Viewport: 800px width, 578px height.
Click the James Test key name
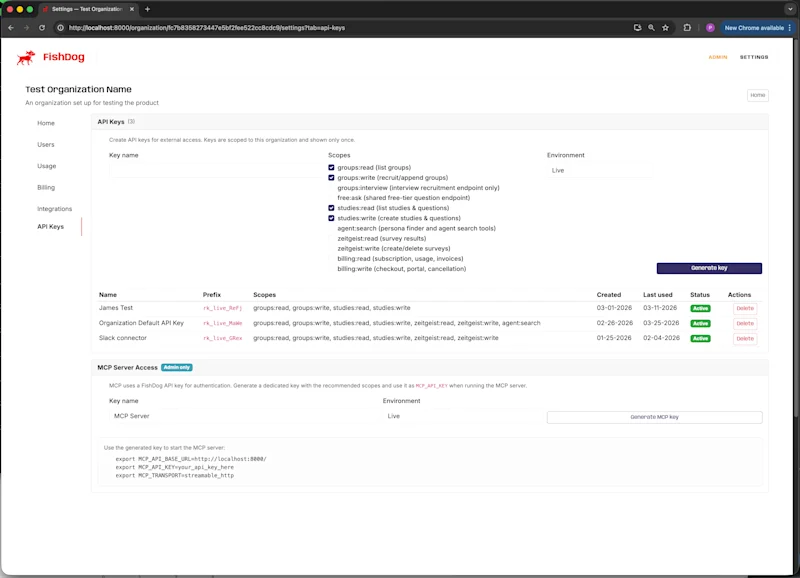coord(116,308)
